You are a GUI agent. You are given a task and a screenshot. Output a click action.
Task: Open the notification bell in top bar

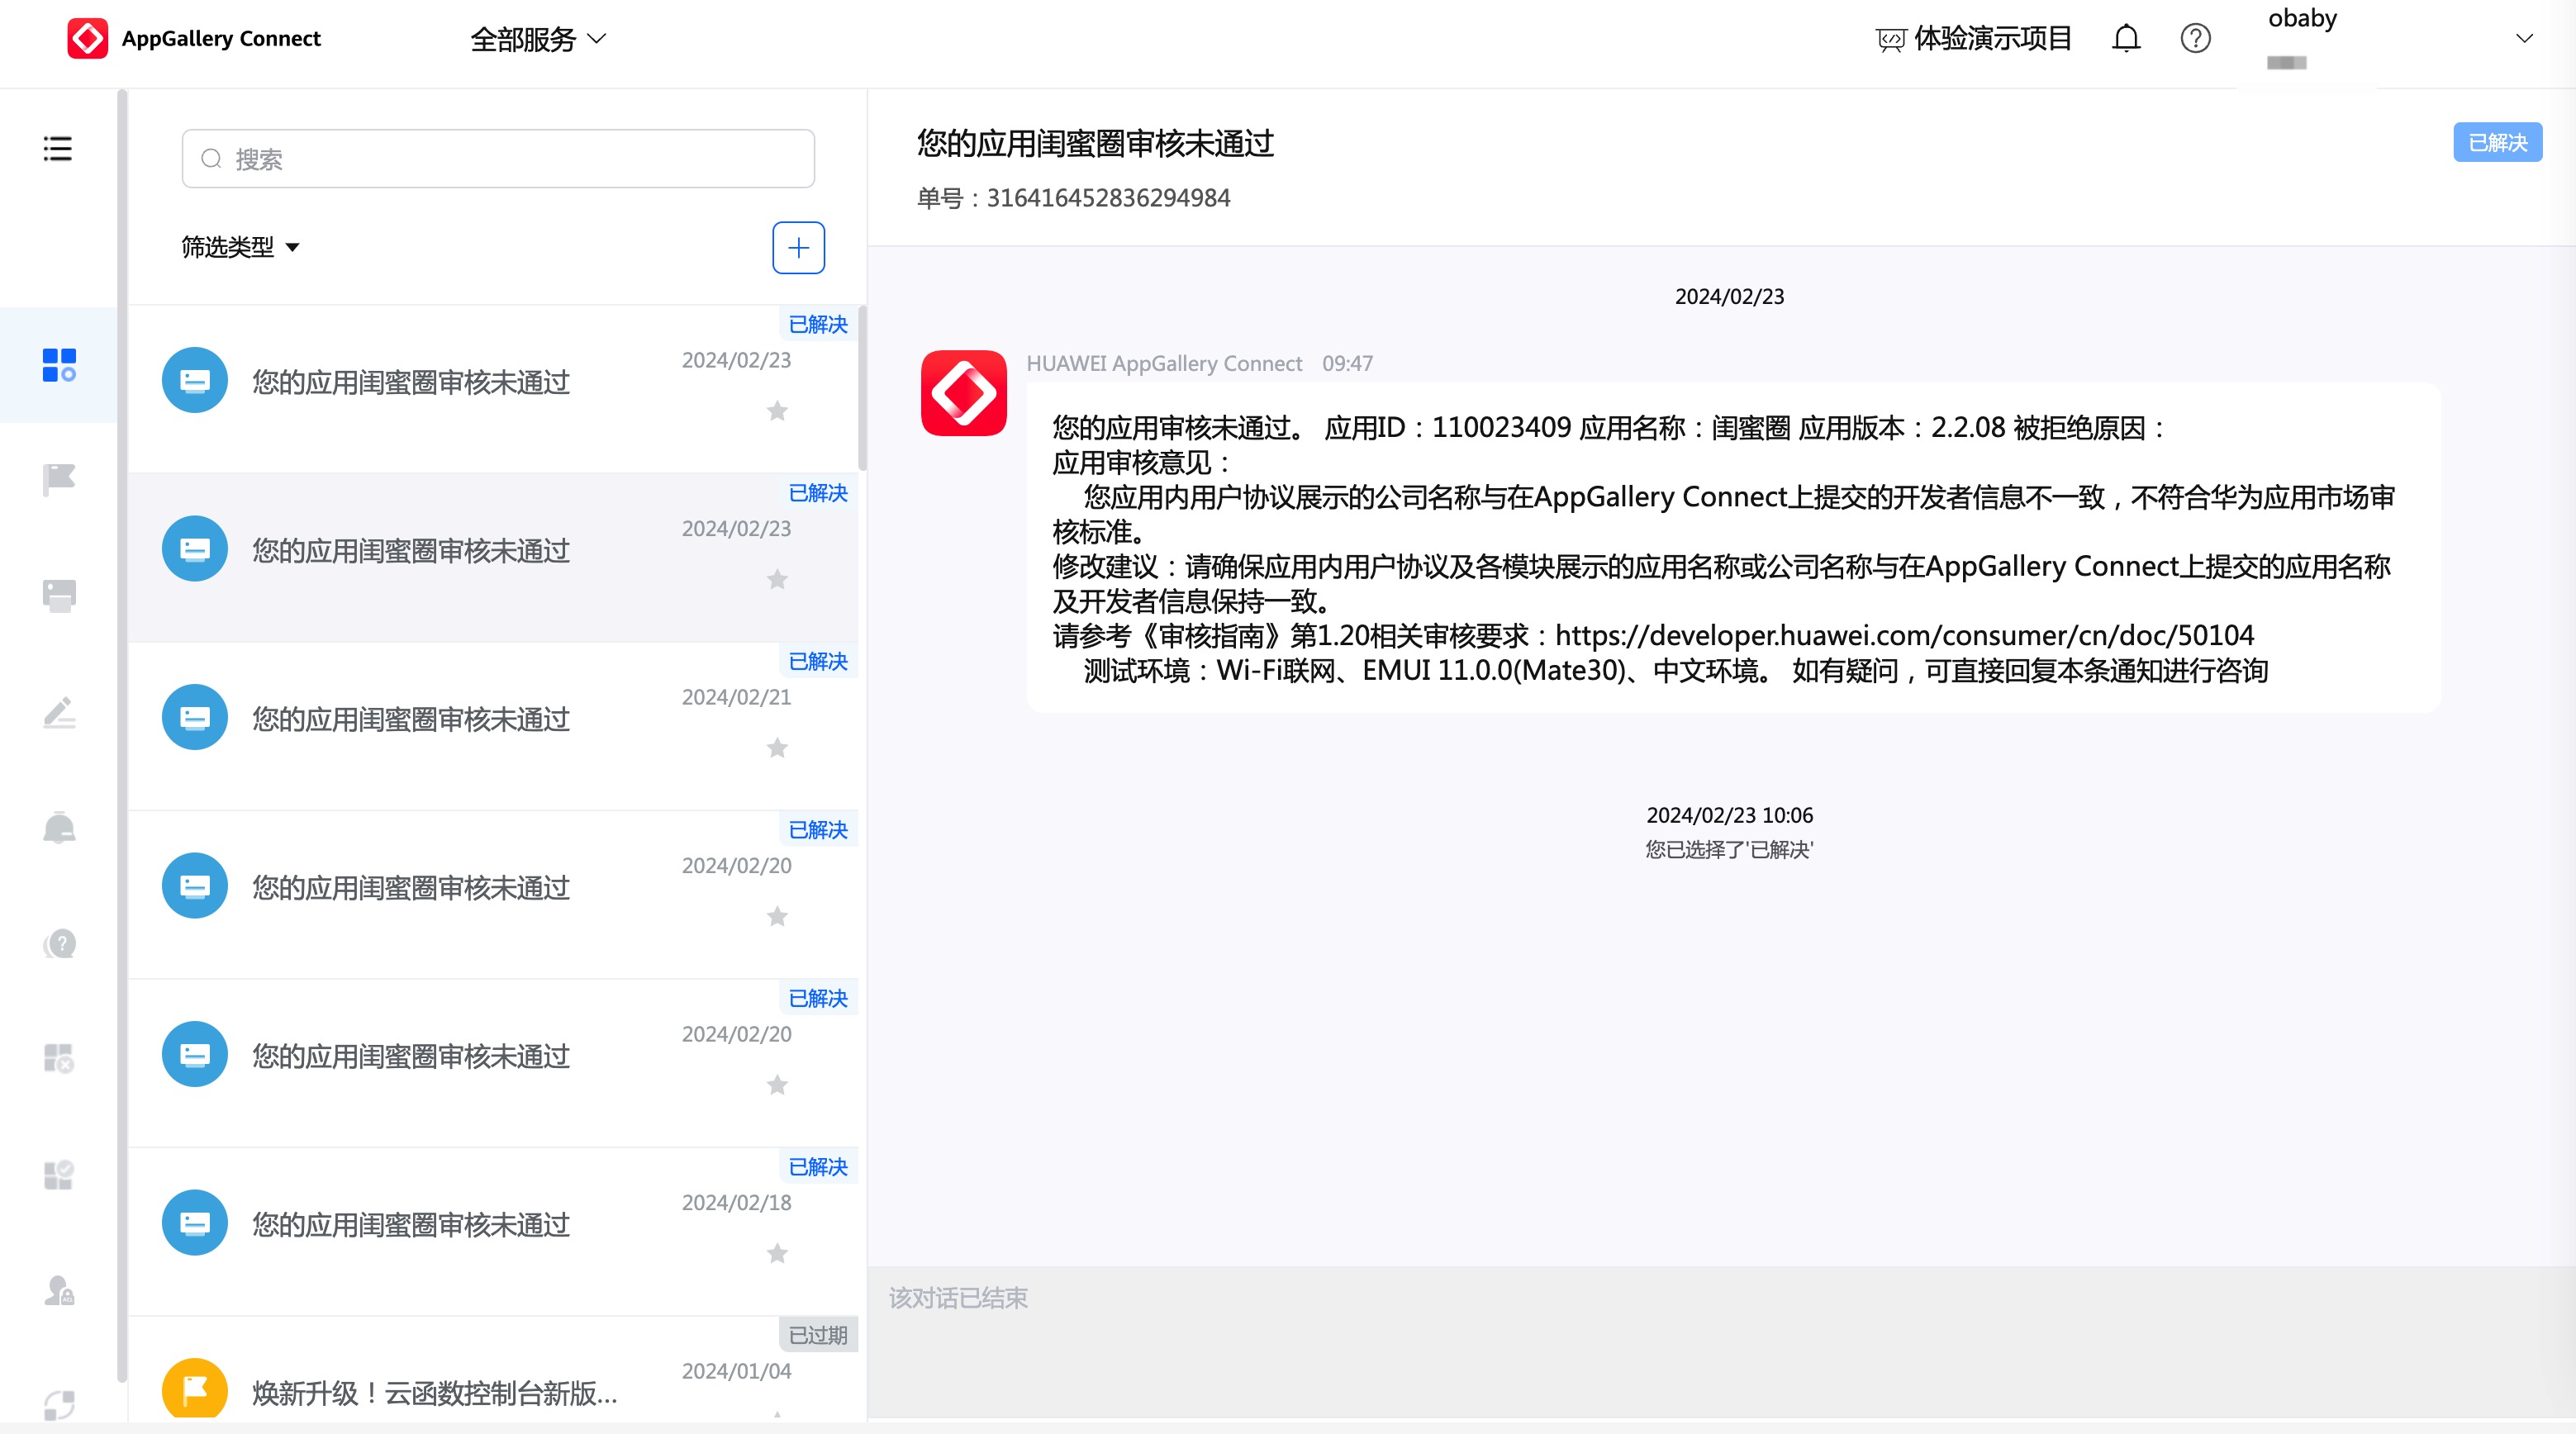pos(2125,38)
